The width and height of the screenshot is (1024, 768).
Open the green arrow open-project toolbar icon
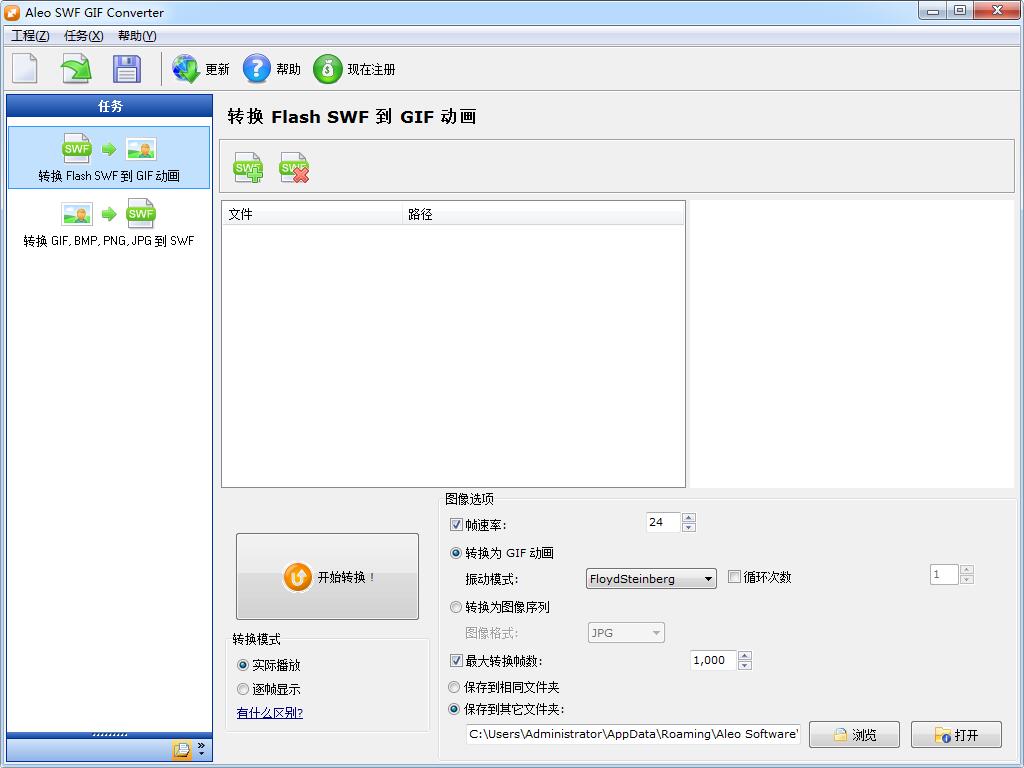[74, 68]
